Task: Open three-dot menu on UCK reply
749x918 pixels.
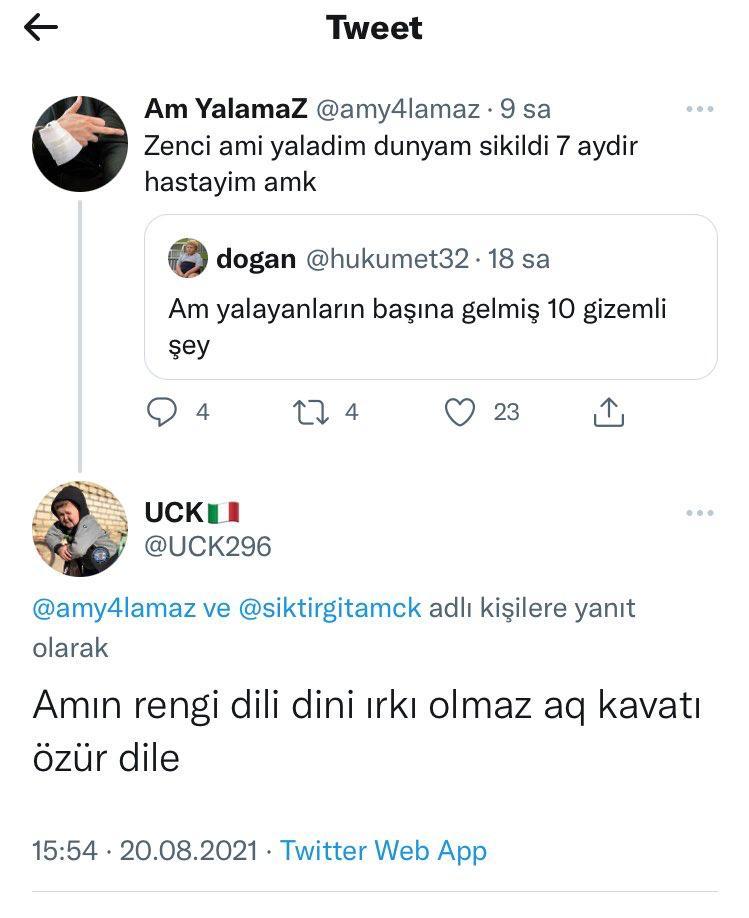Action: point(700,513)
